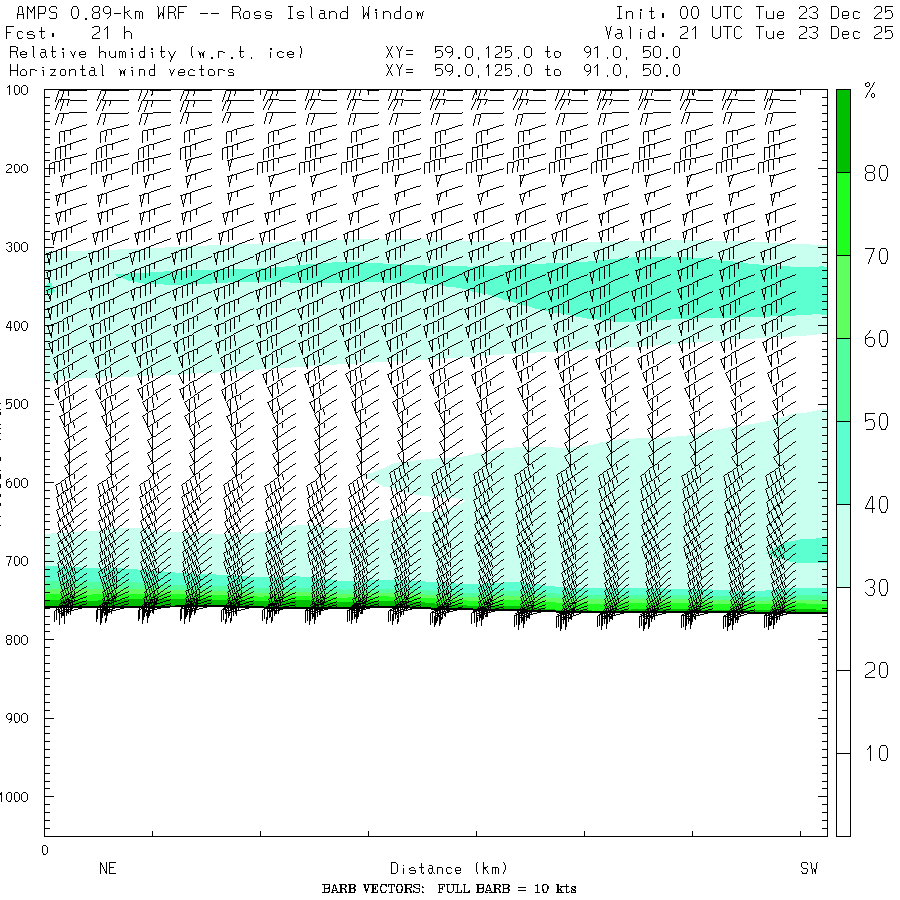
Task: Pick the pale mint colorbar segment between 30 and 40
Action: [x=843, y=546]
